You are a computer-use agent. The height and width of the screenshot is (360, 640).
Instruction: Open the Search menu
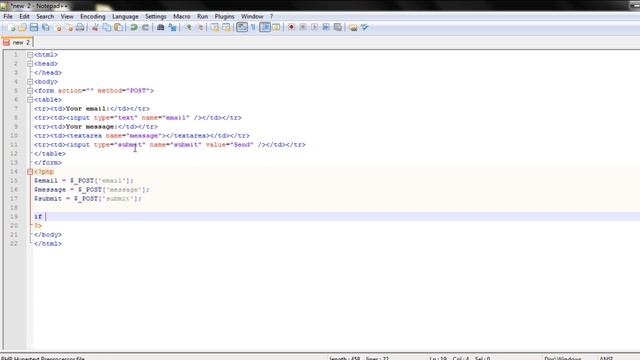[45, 16]
